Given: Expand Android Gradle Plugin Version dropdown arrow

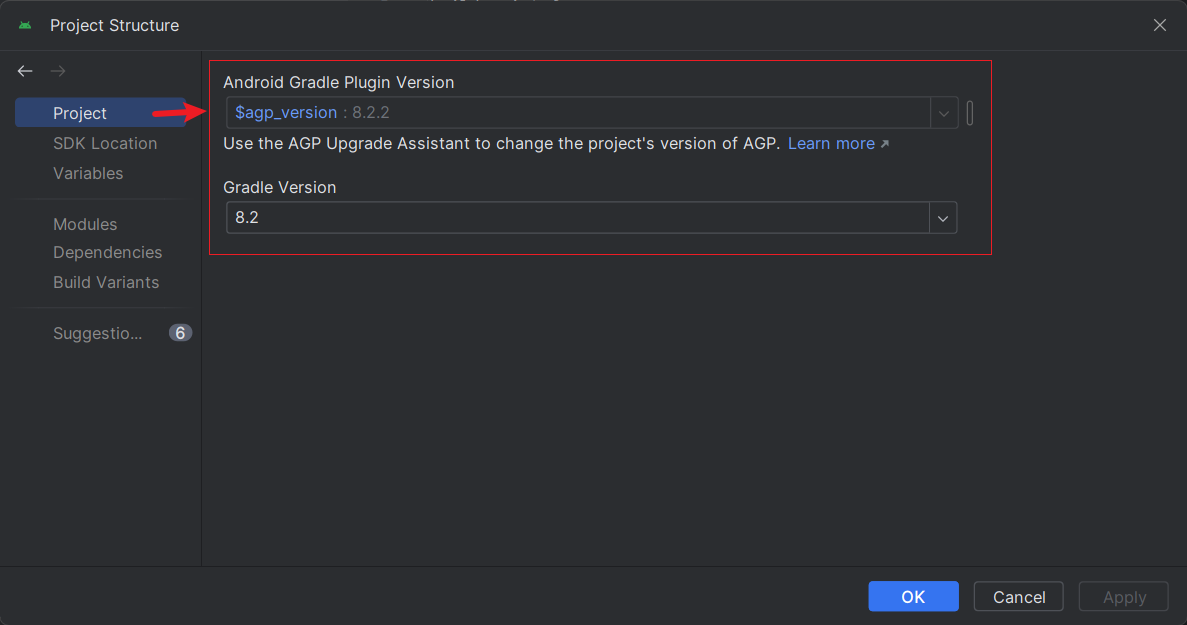Looking at the screenshot, I should point(943,113).
